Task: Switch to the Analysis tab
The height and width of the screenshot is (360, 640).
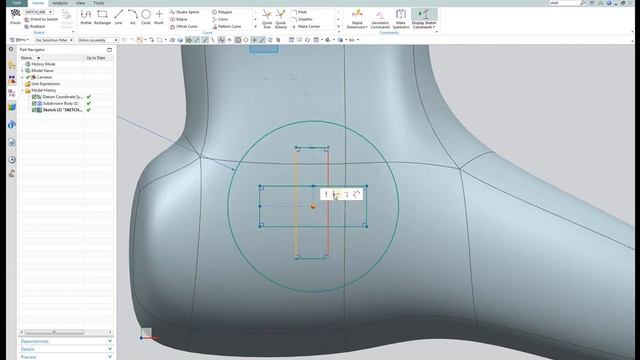Action: 60,3
